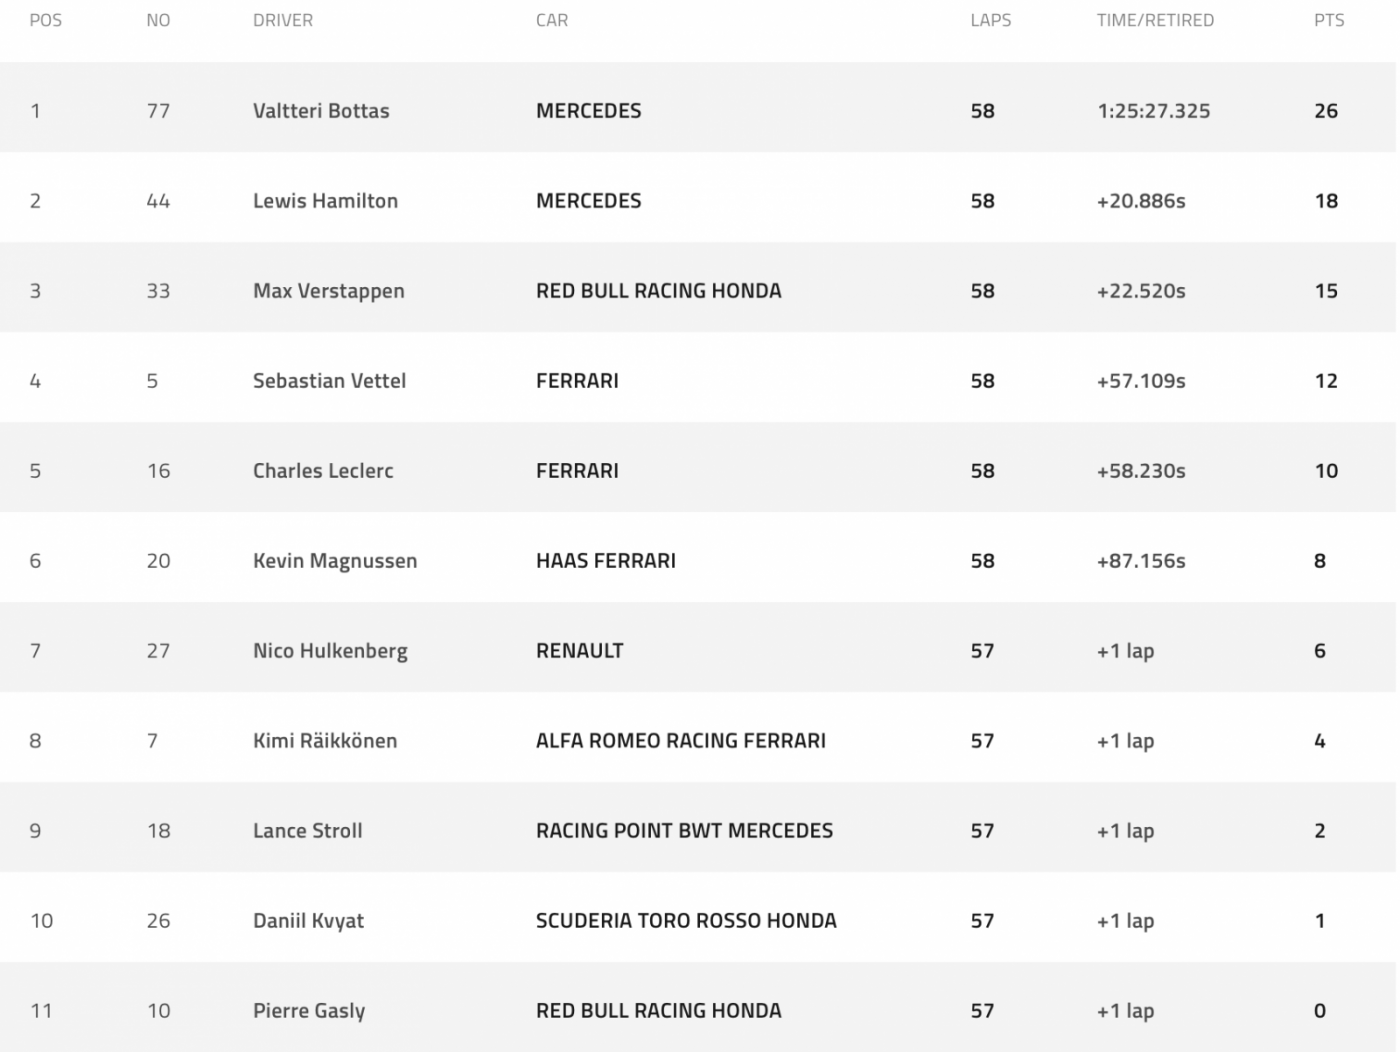Click the TIME/RETIRED column header

click(1155, 20)
